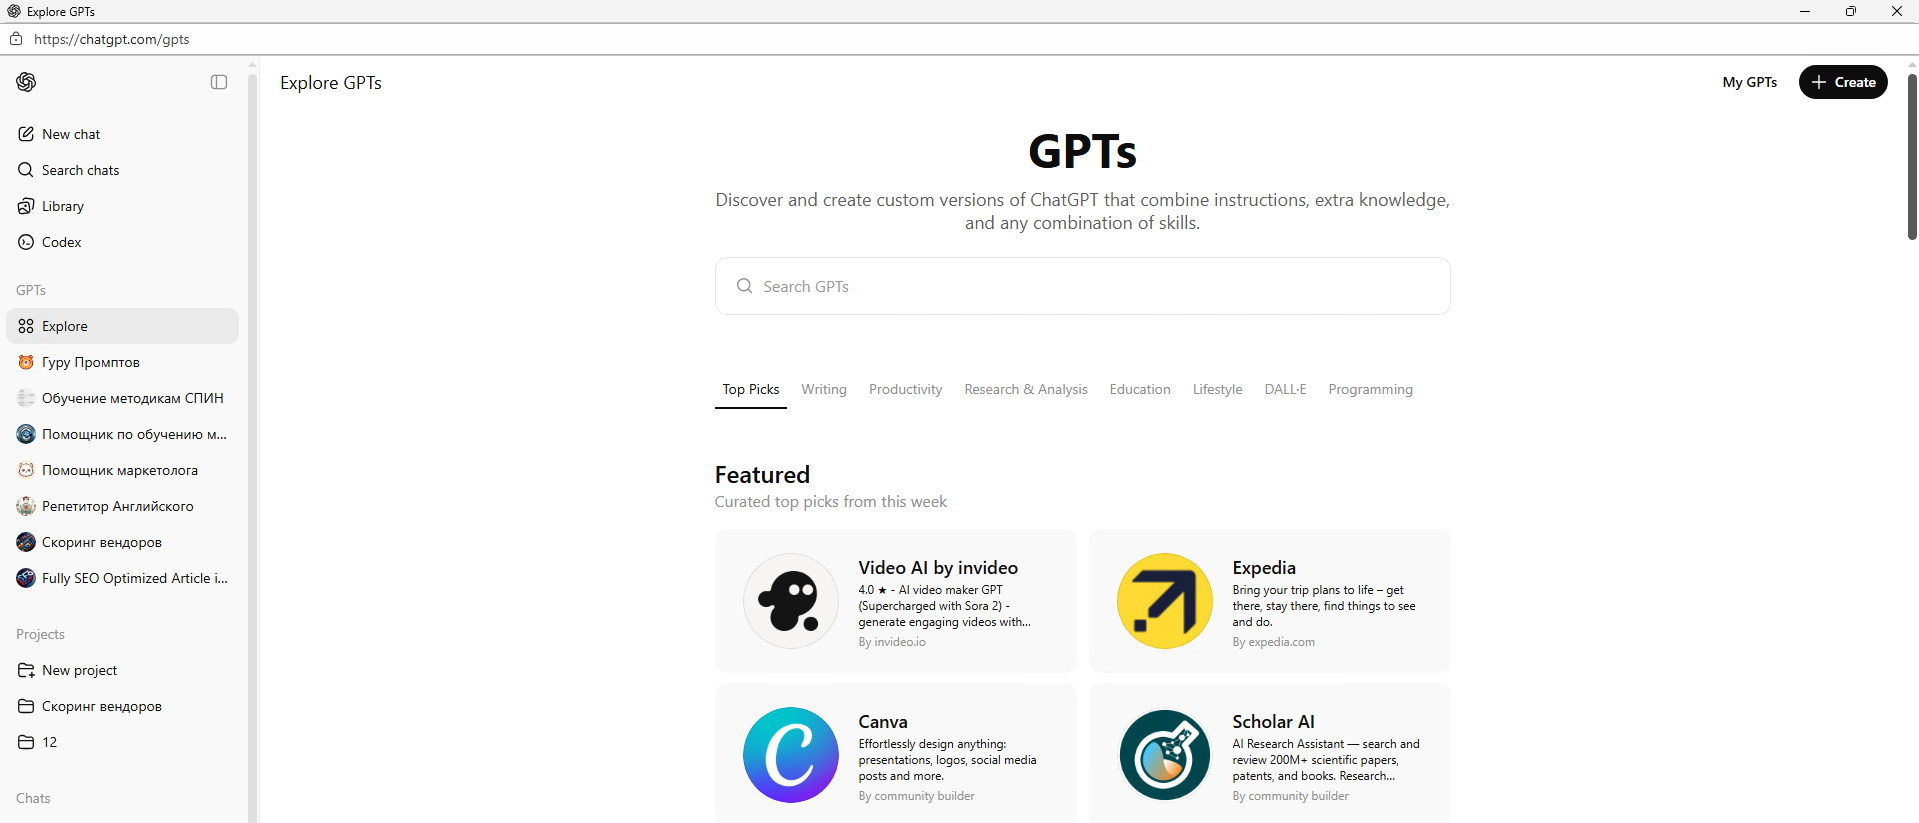Click the main page vertical scrollbar
The height and width of the screenshot is (823, 1919).
tap(1912, 155)
